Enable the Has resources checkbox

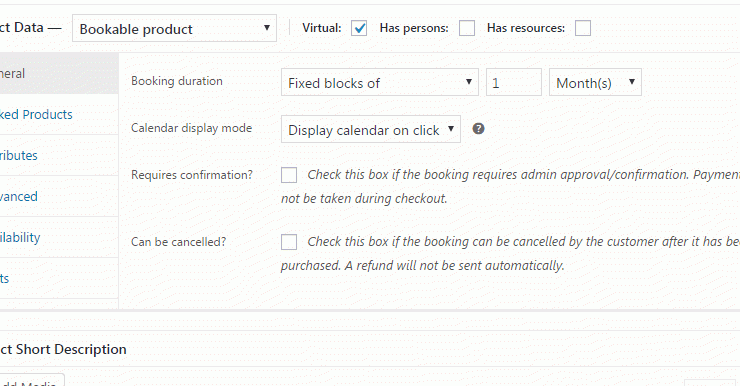click(583, 28)
